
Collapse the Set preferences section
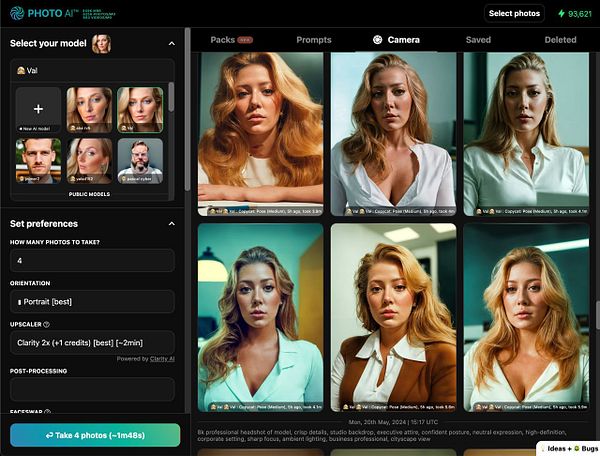click(x=172, y=224)
